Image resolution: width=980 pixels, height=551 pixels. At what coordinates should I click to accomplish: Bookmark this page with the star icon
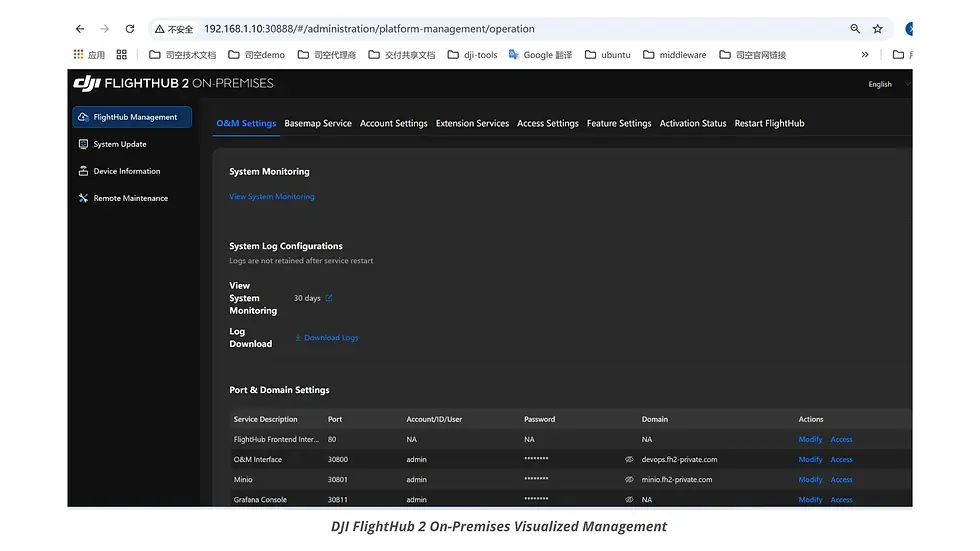point(878,29)
